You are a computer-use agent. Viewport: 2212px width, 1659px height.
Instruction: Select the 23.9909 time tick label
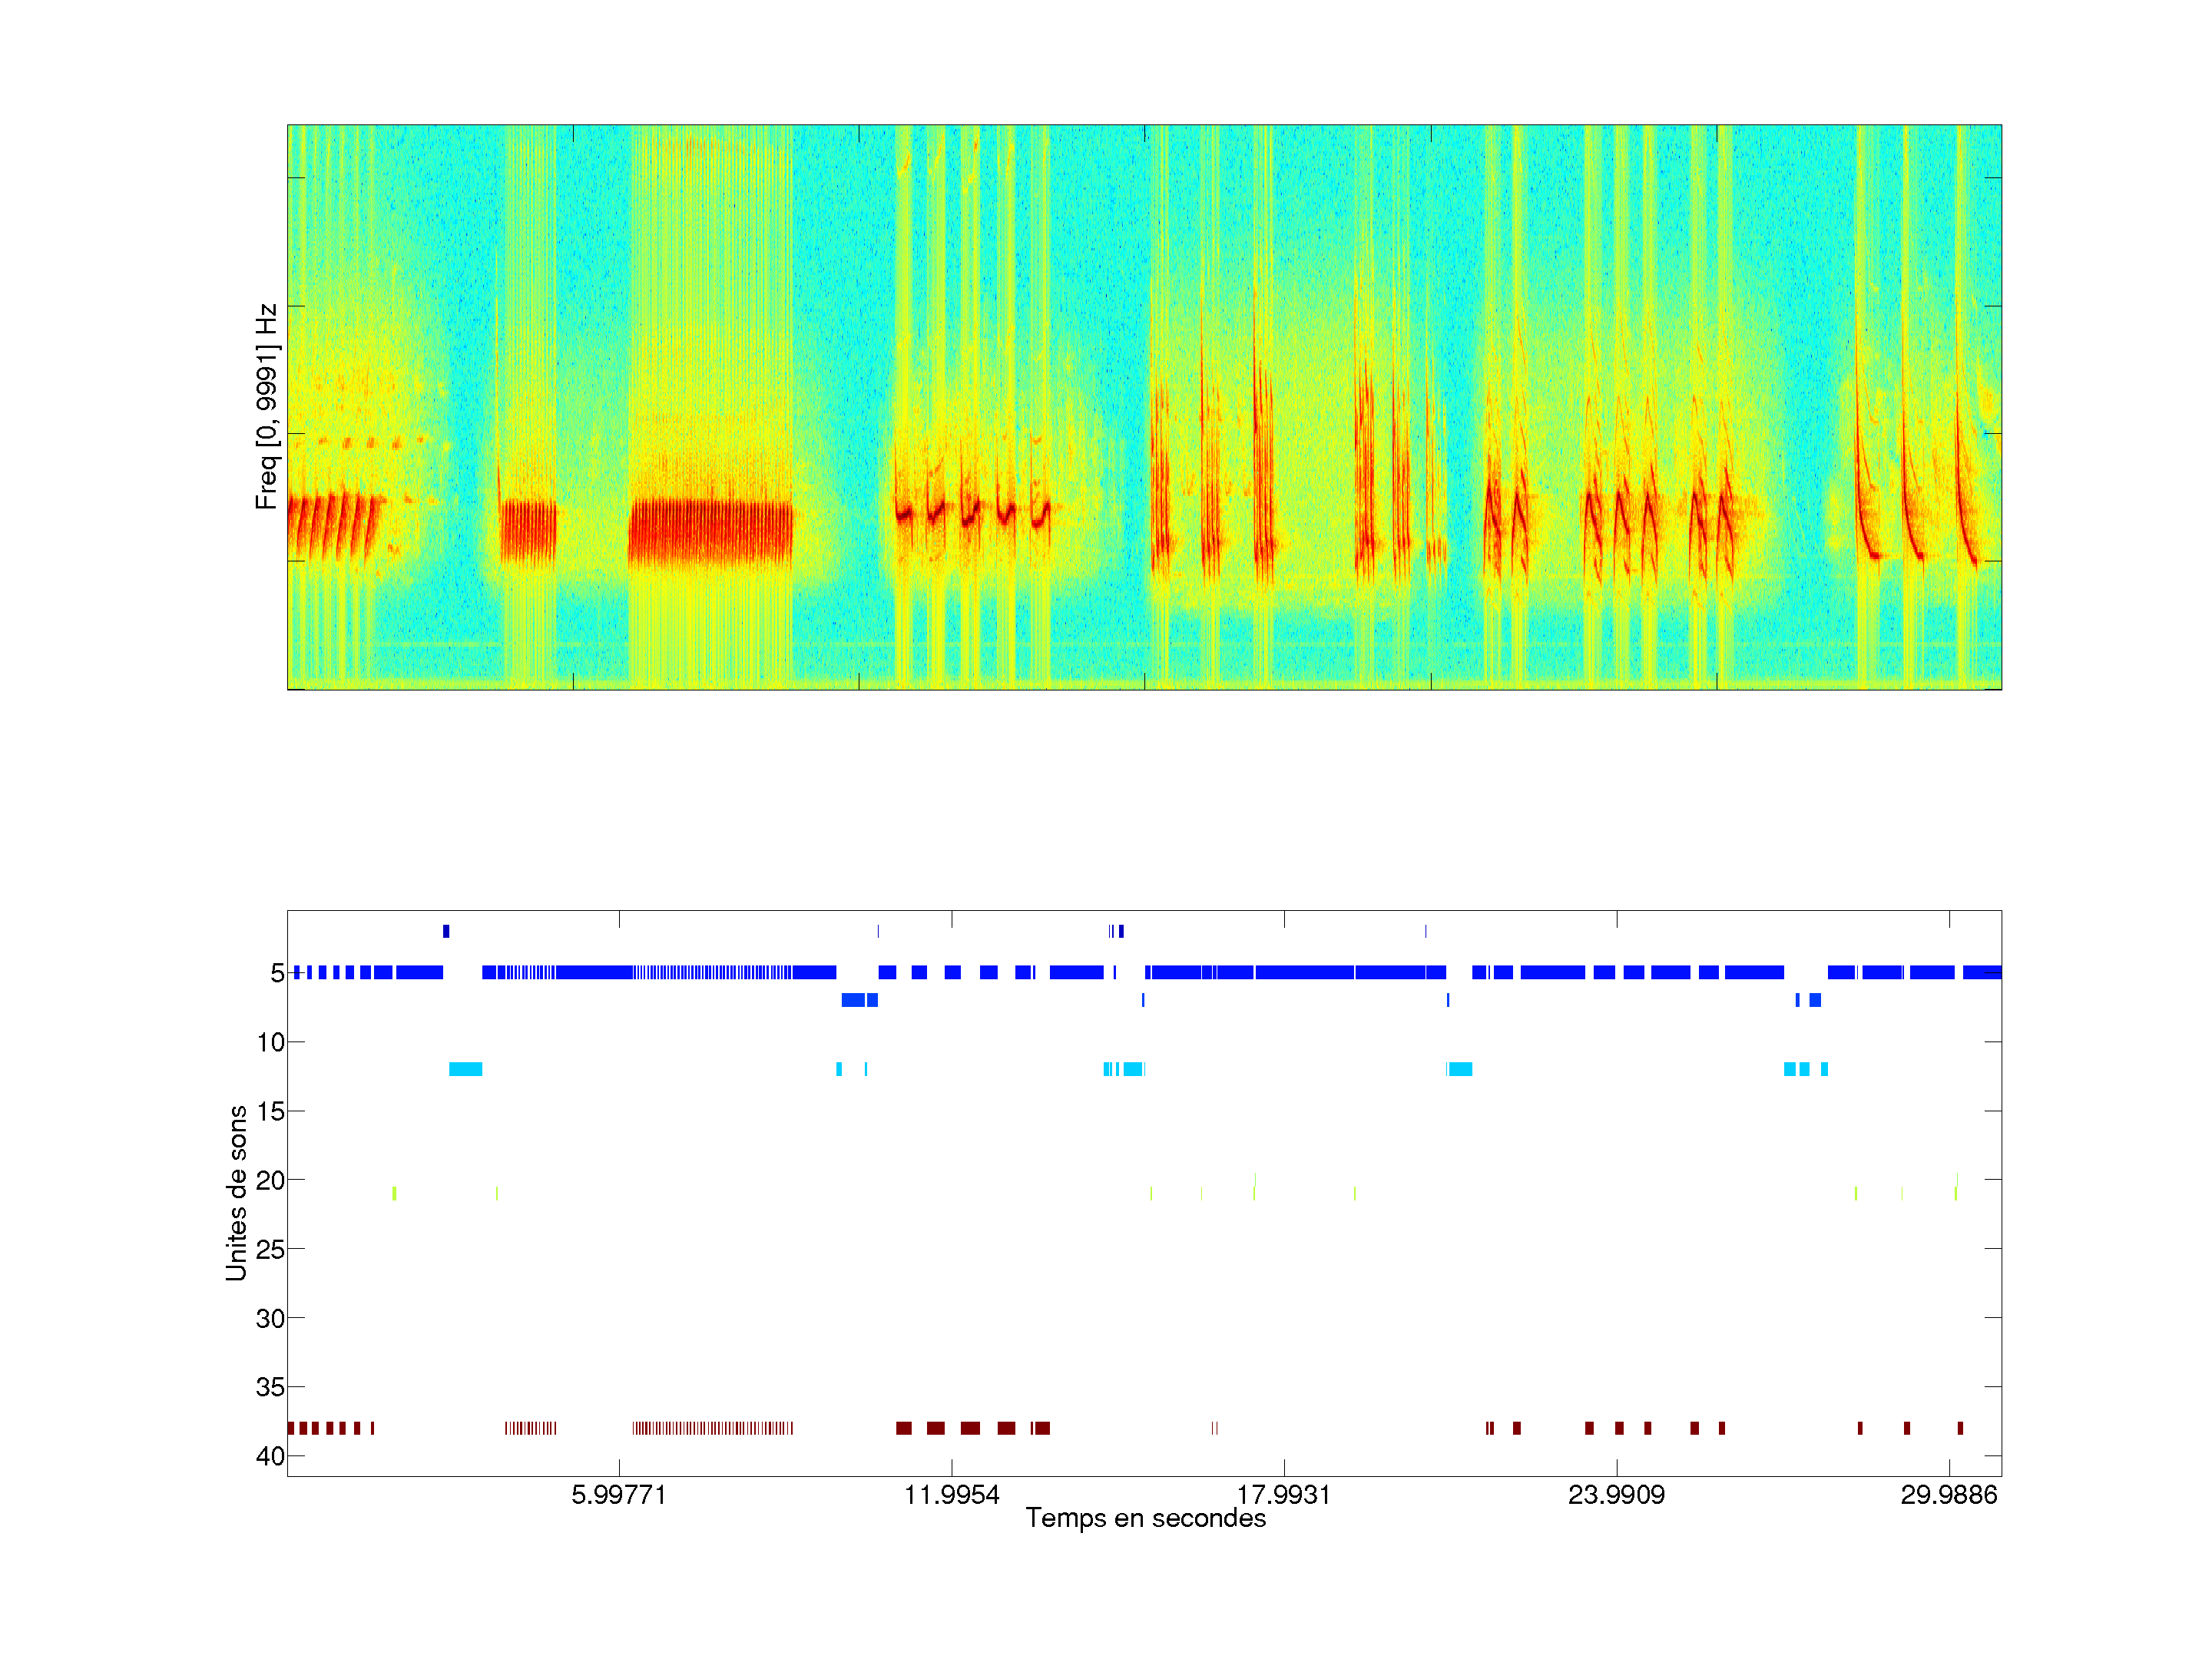(x=1616, y=1495)
